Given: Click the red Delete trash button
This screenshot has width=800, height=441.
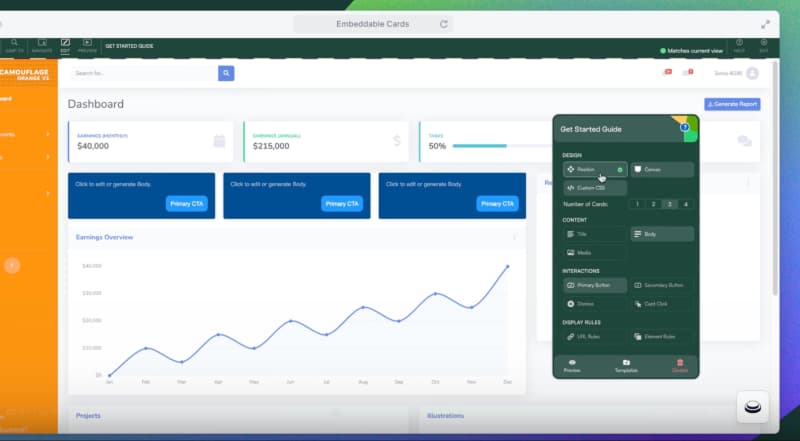Looking at the screenshot, I should pos(680,366).
